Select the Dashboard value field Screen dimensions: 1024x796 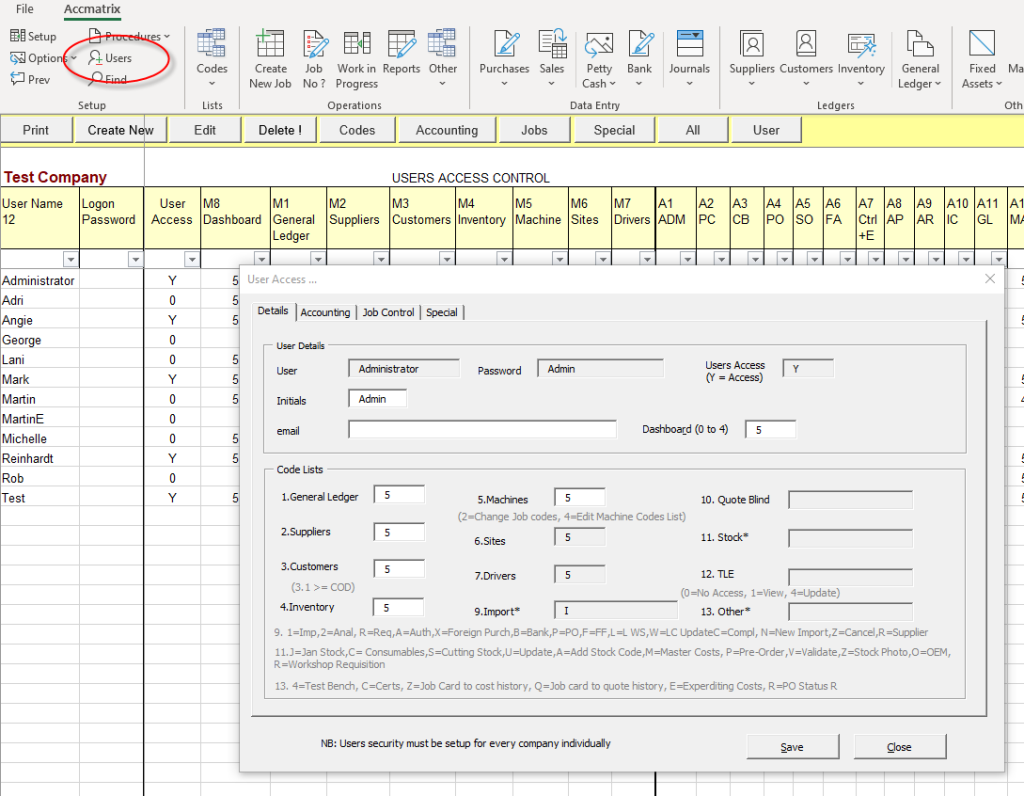click(770, 429)
